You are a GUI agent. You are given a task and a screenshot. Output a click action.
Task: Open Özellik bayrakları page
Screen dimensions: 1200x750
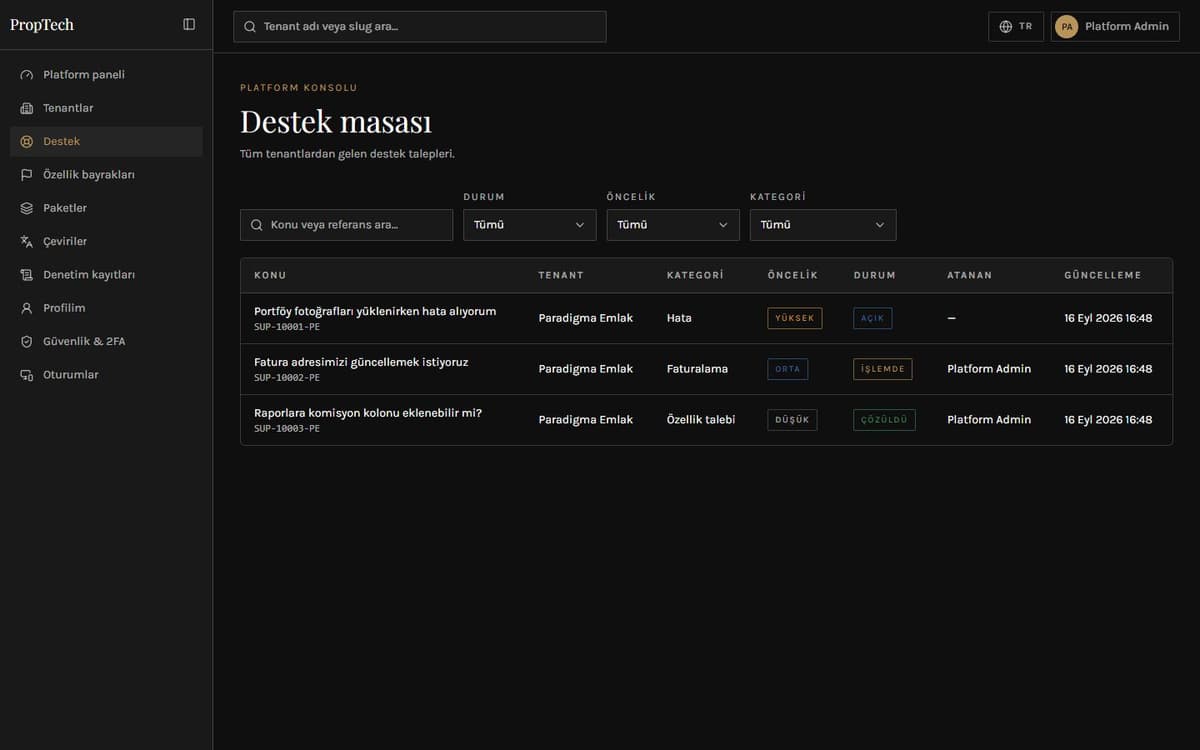(x=106, y=175)
